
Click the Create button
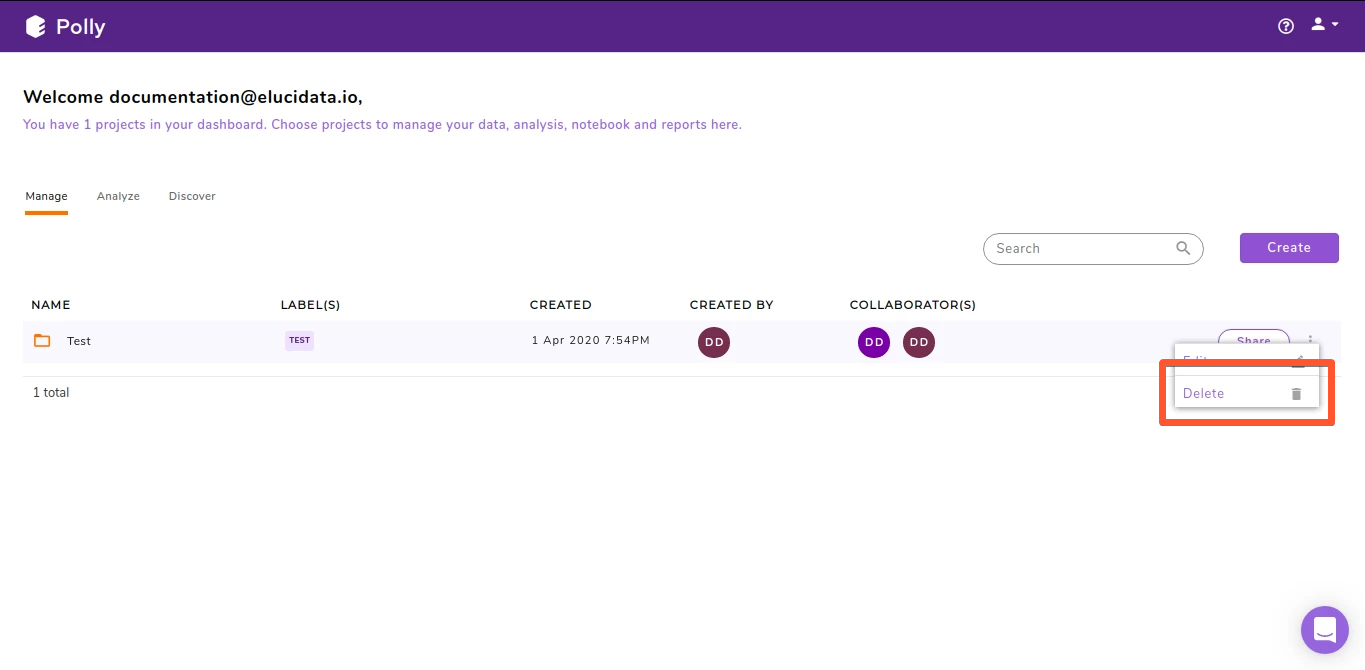(x=1288, y=247)
